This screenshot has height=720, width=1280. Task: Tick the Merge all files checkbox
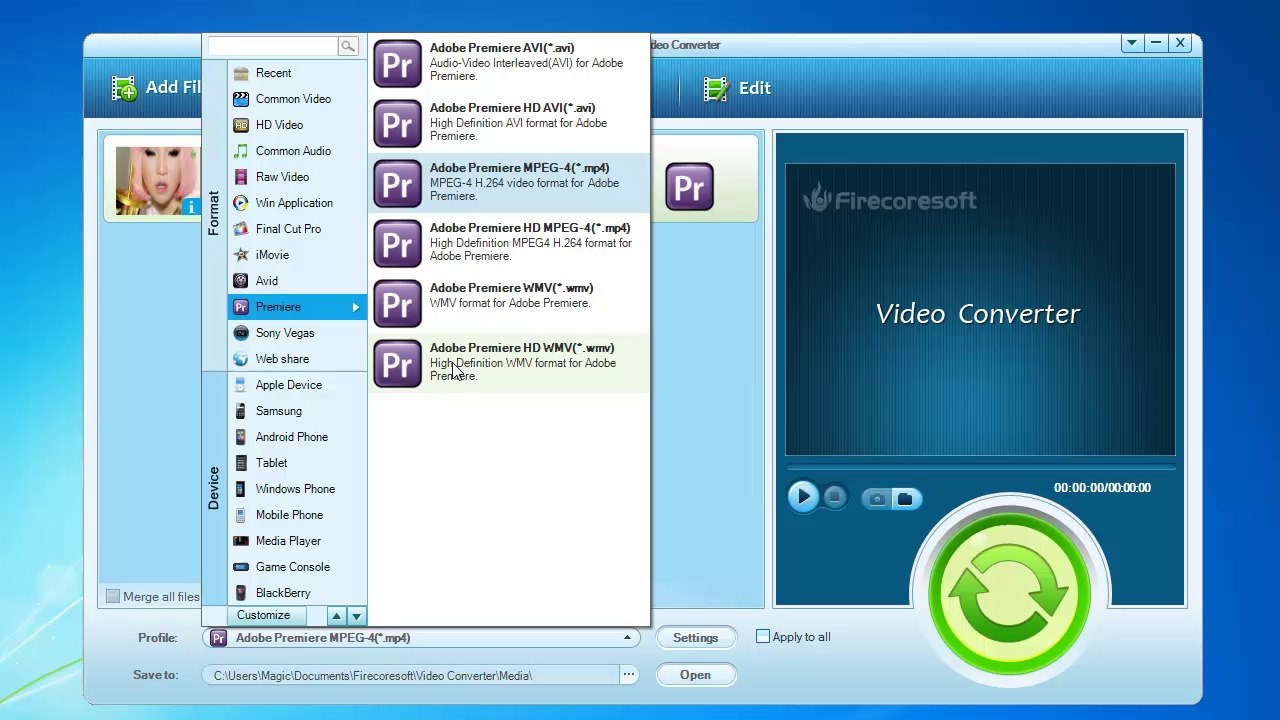(x=113, y=596)
